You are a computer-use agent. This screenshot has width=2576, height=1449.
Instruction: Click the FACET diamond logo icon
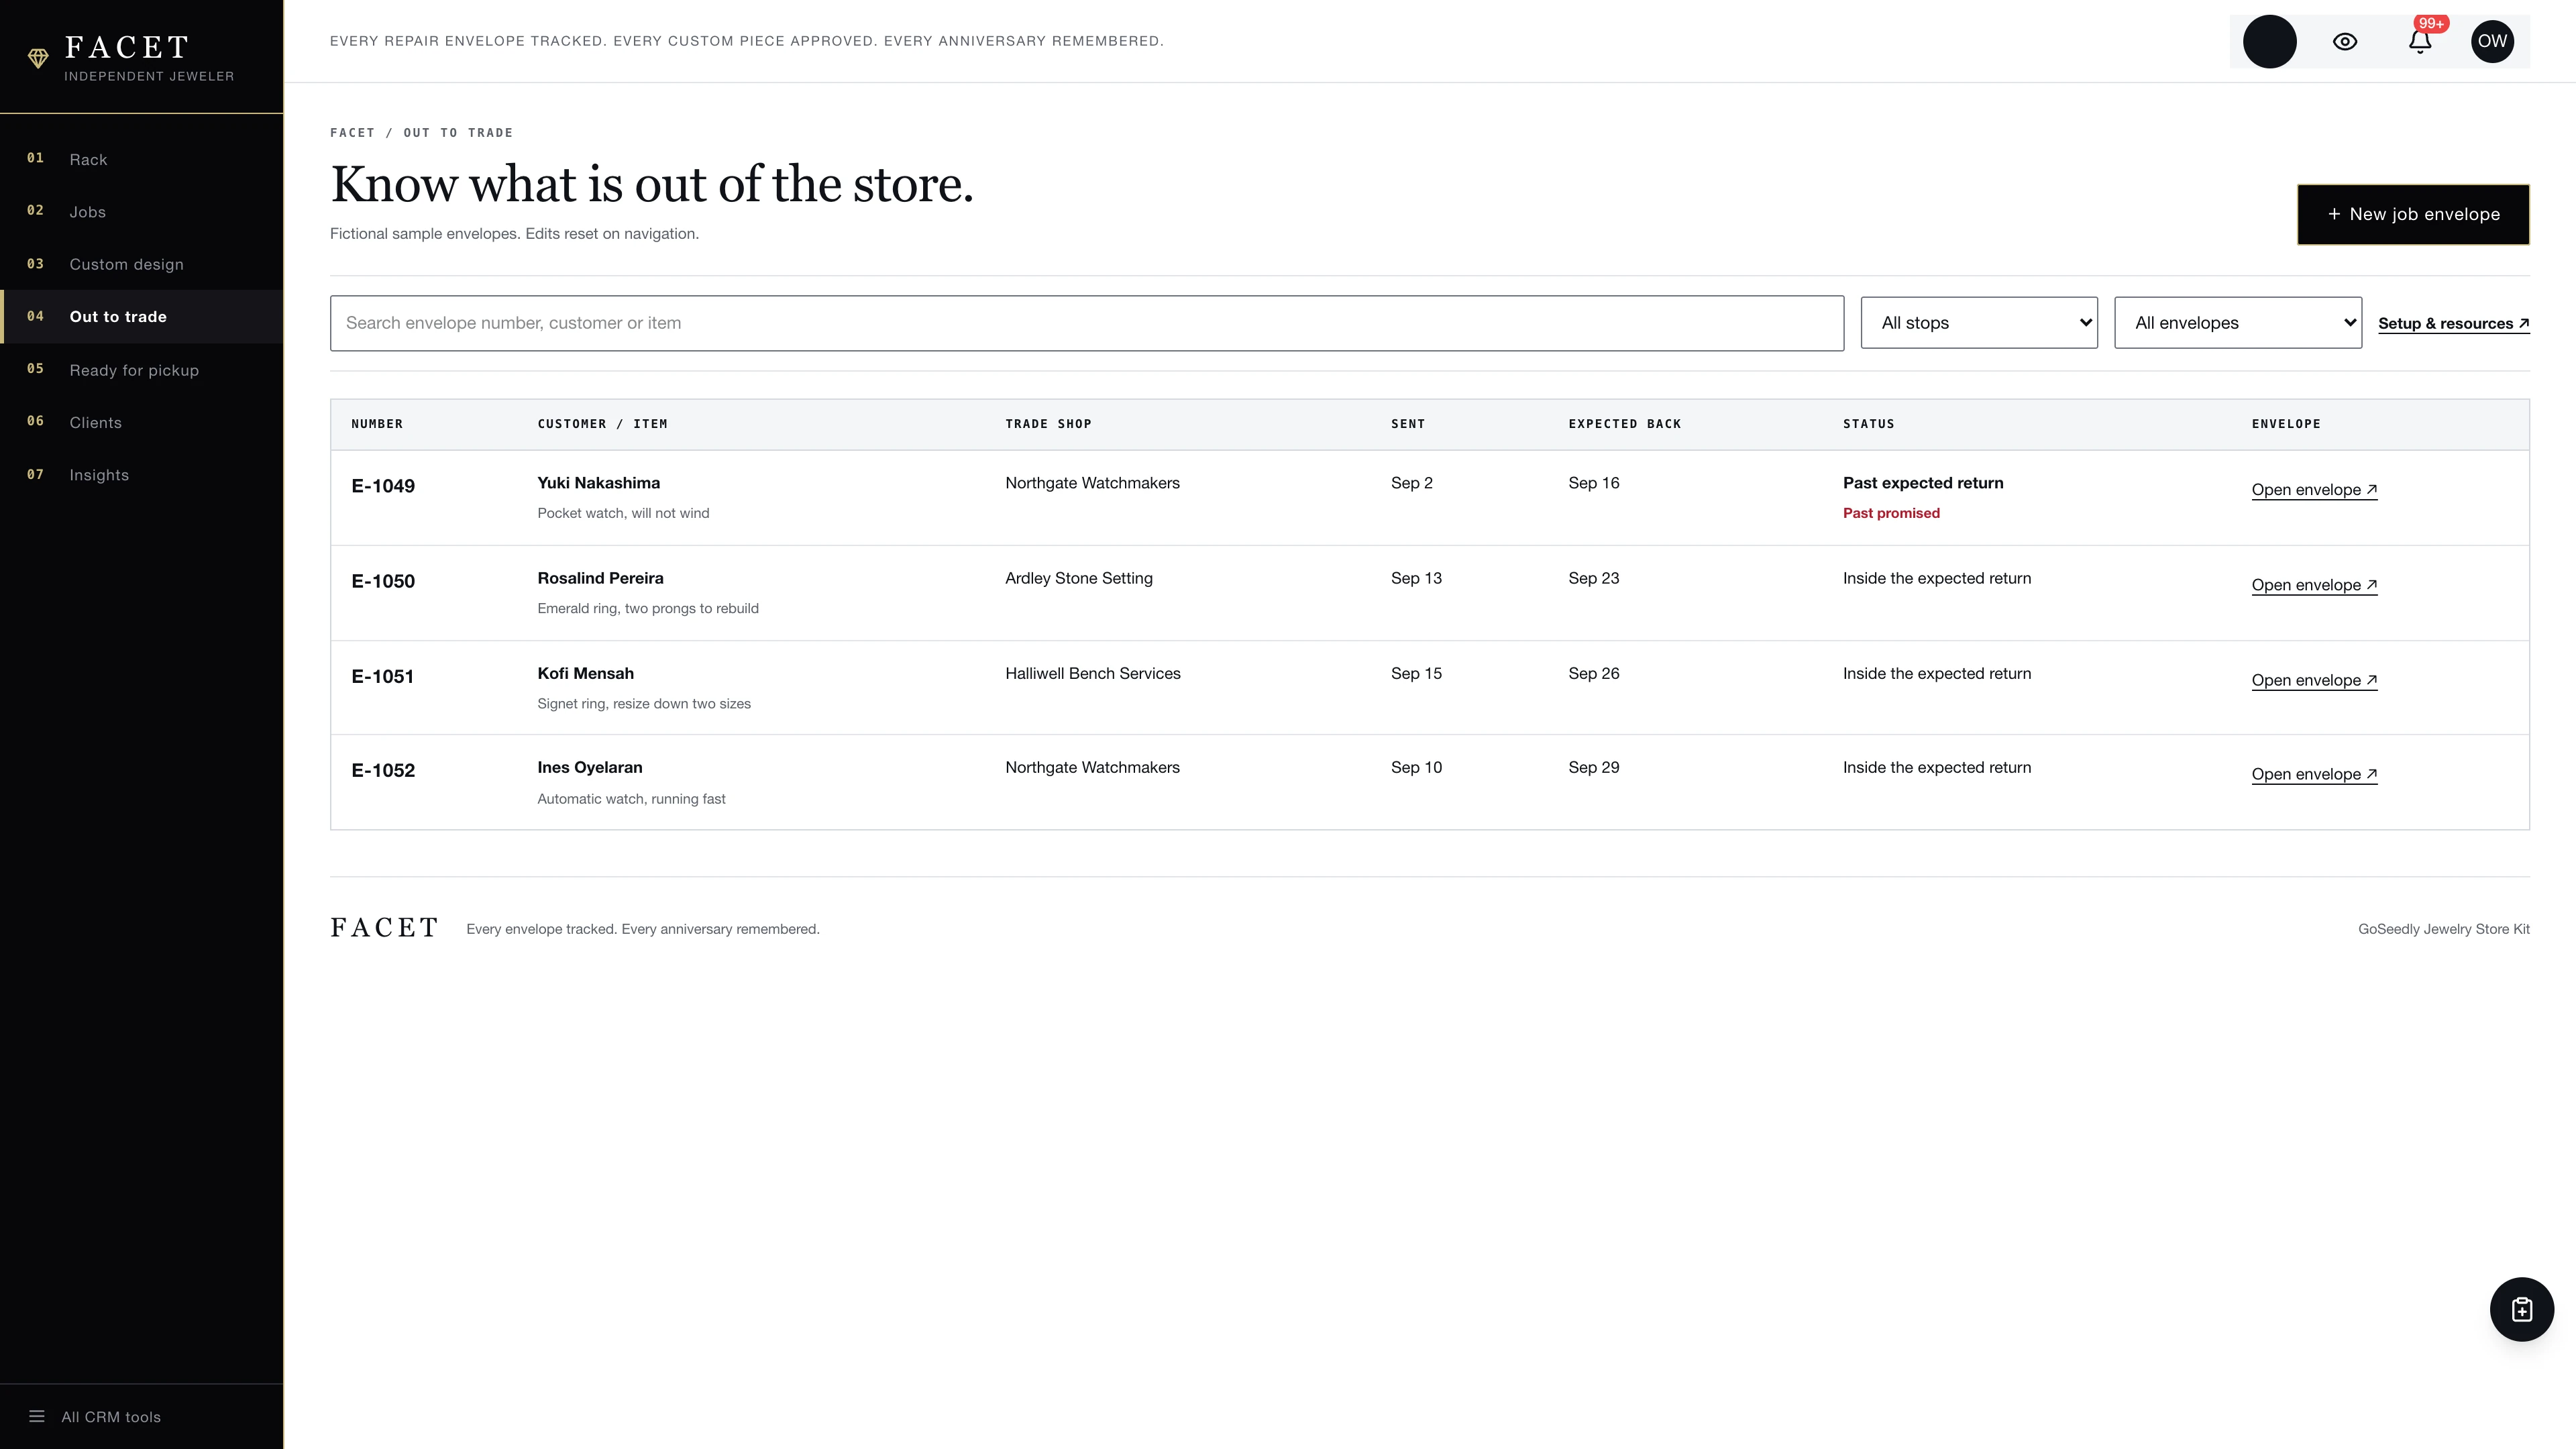pyautogui.click(x=38, y=58)
